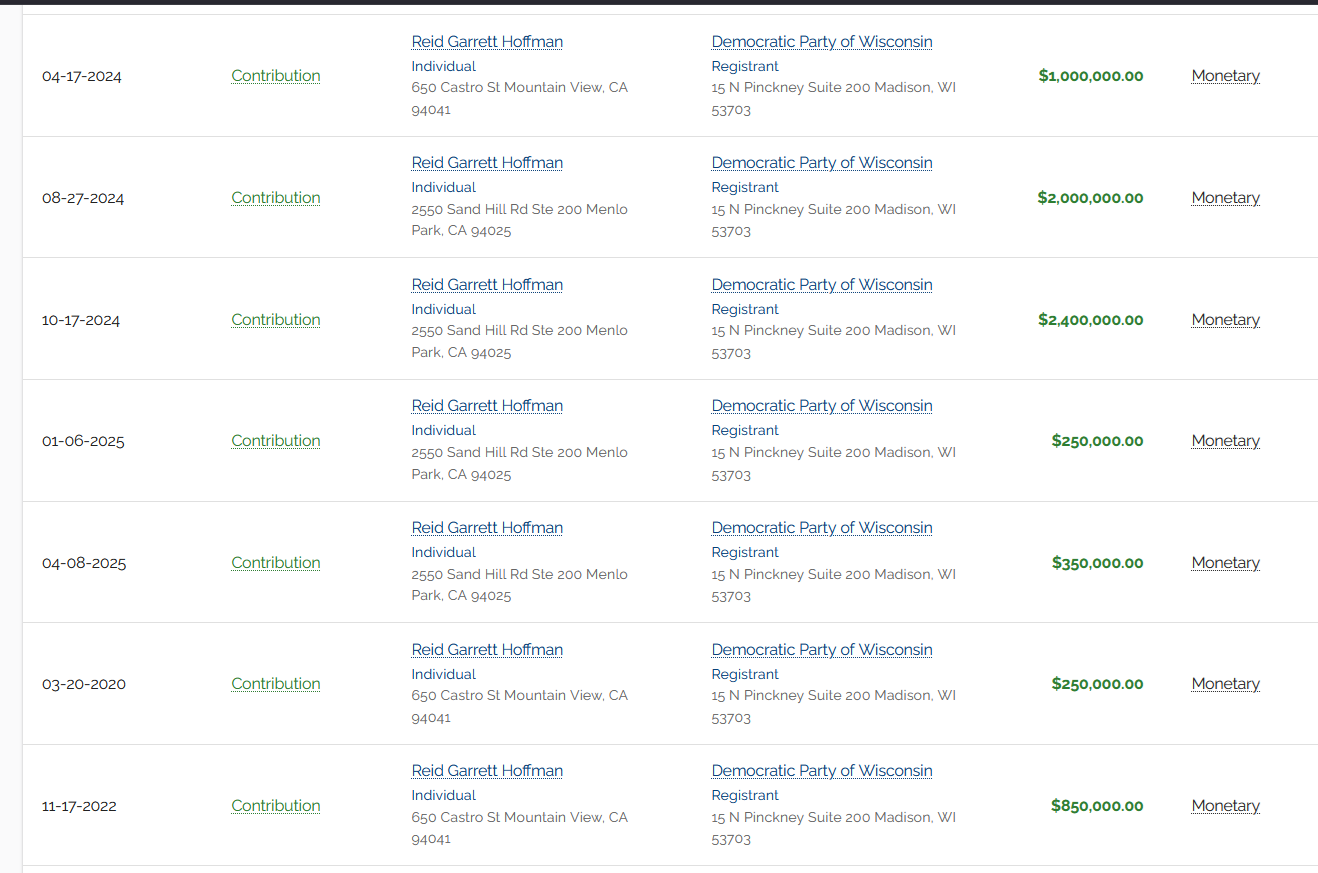
Task: Click Democratic Party of Wisconsin for $850,000.00 contribution
Action: [x=821, y=771]
